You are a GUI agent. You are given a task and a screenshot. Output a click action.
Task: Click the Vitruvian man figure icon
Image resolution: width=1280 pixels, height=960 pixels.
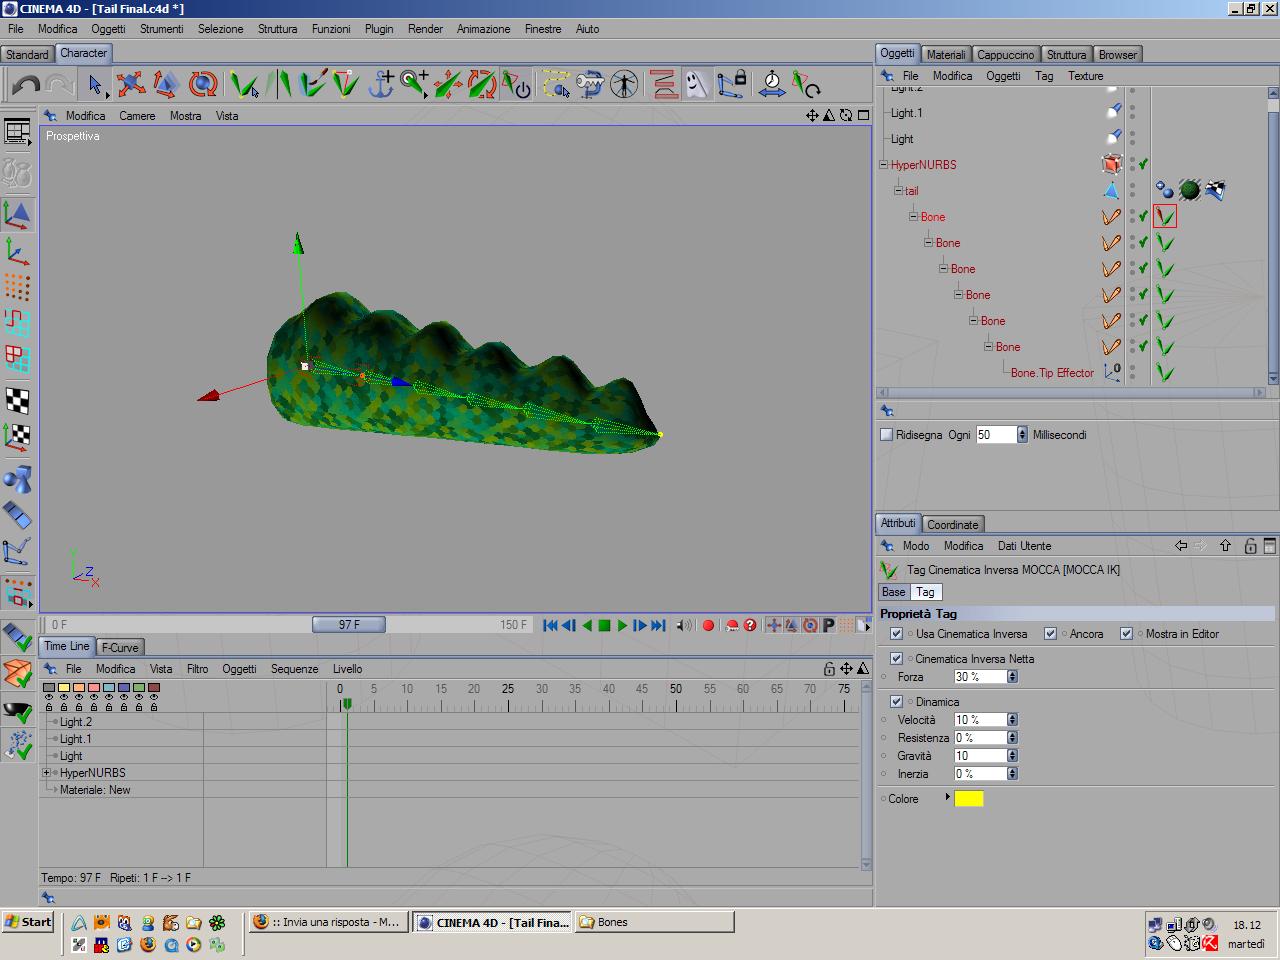coord(624,84)
